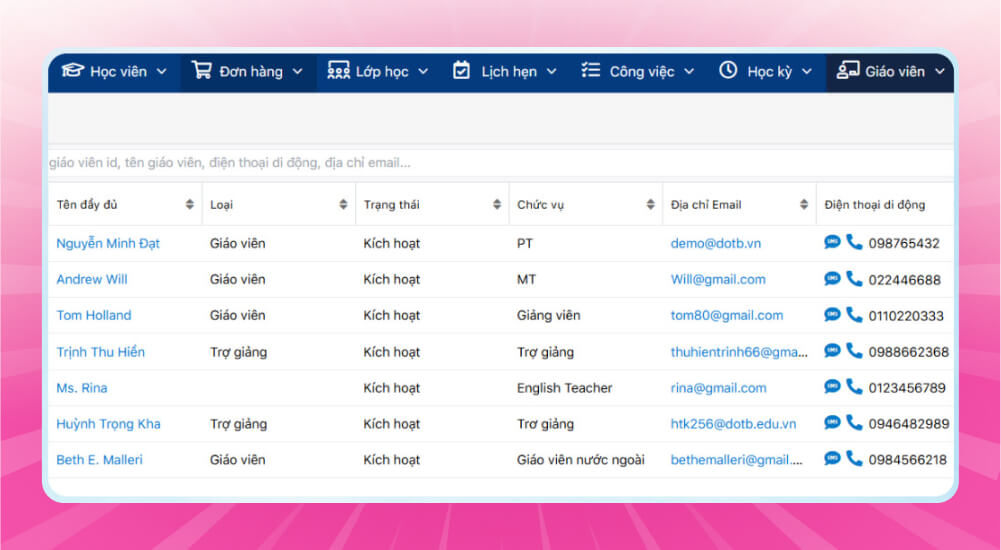Open the Lớp học menu label

pyautogui.click(x=382, y=71)
